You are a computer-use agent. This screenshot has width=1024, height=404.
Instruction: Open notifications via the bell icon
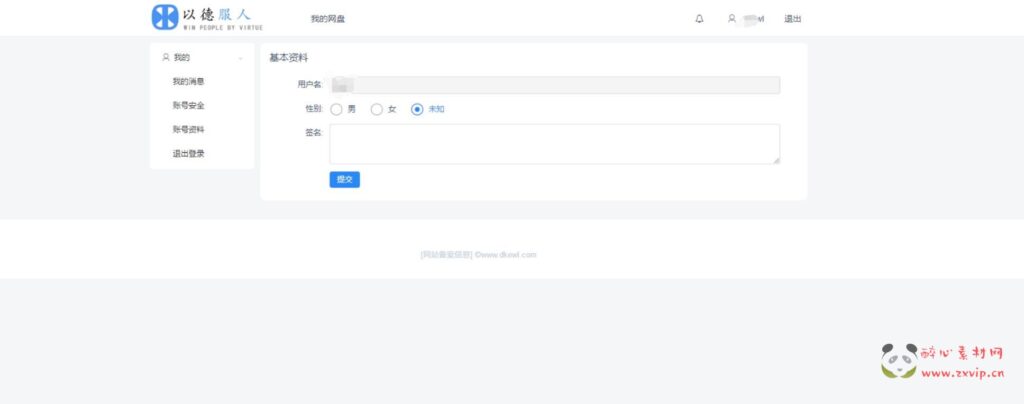coord(699,19)
